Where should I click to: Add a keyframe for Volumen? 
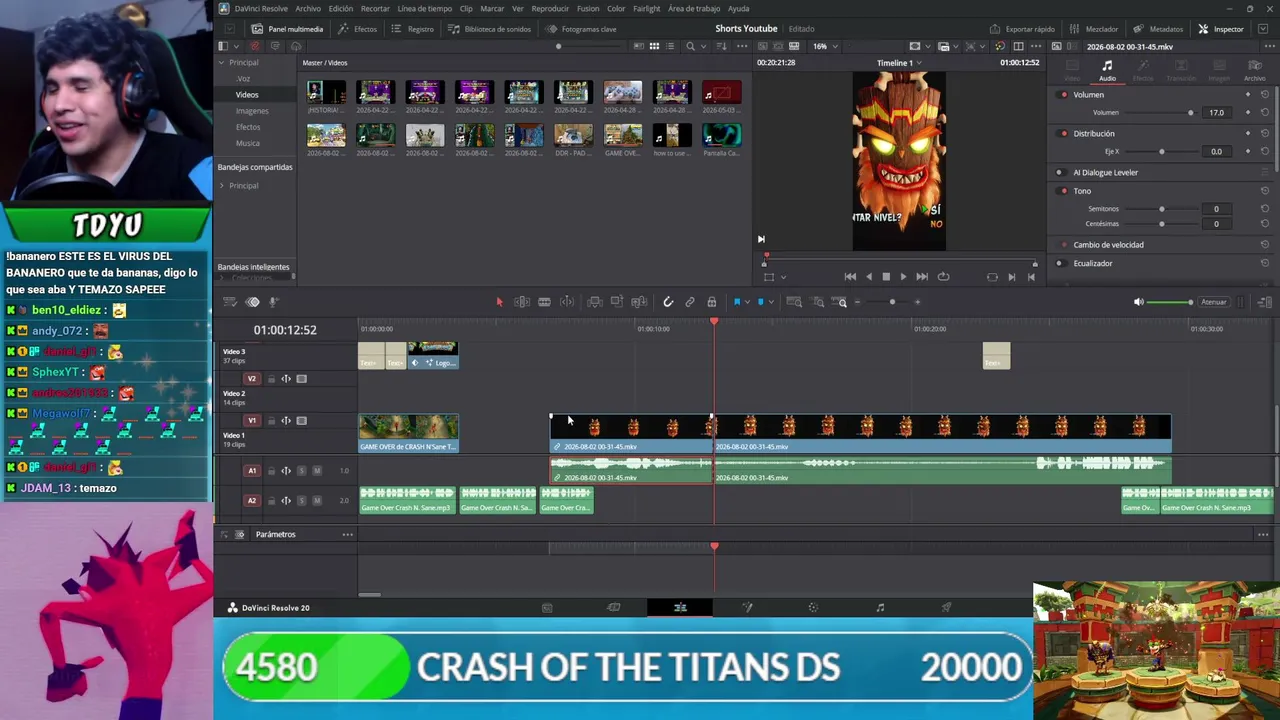coord(1248,113)
